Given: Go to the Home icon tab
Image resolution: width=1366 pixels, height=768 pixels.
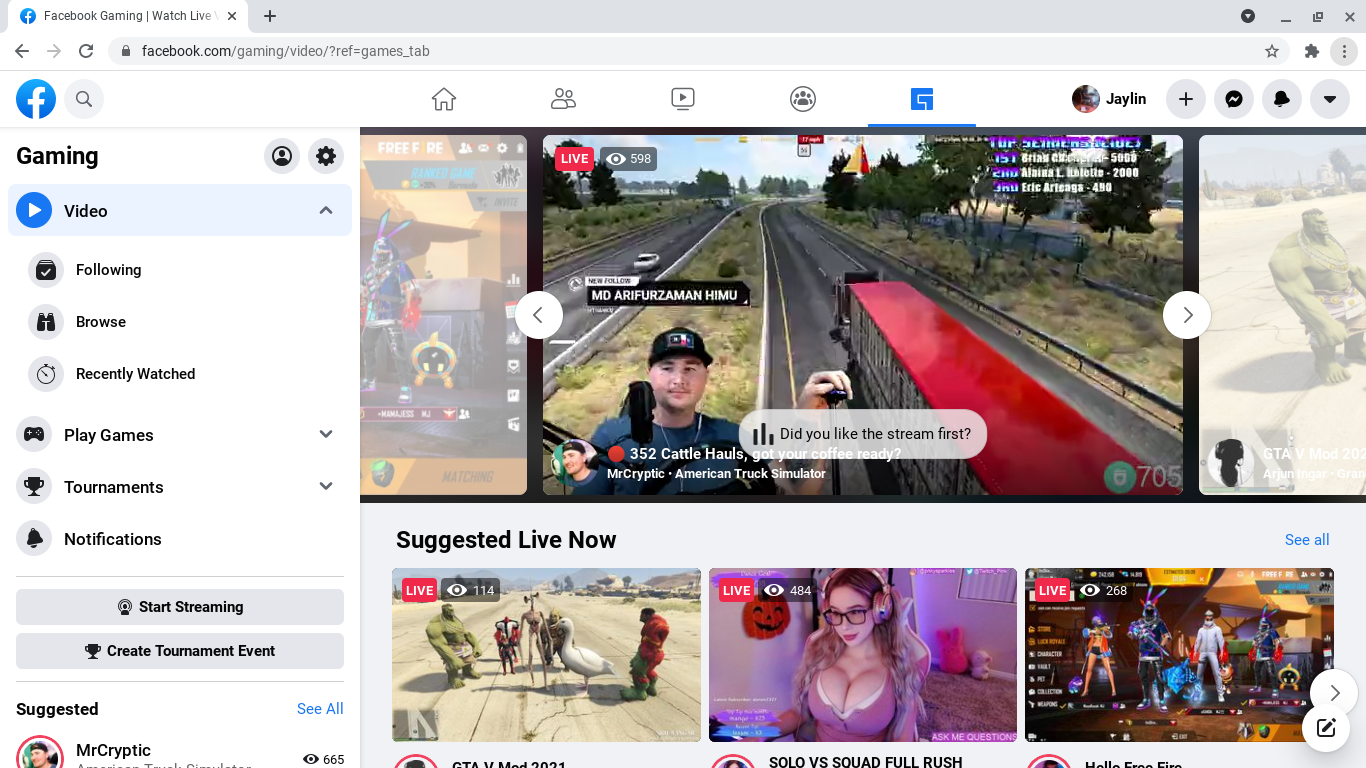Looking at the screenshot, I should (x=444, y=99).
